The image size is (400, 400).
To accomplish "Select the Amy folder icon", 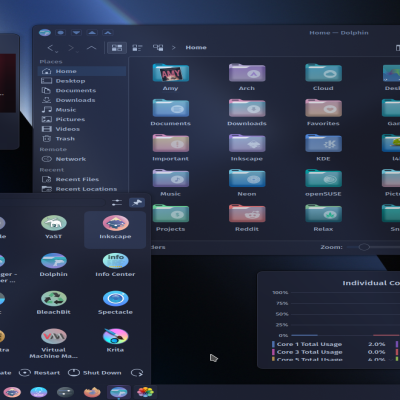I will [171, 73].
